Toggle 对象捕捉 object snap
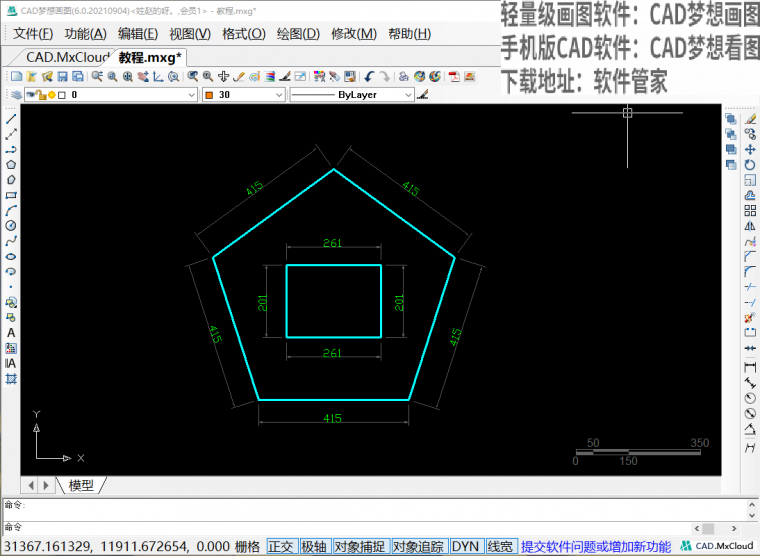Viewport: 760px width, 556px height. (360, 547)
